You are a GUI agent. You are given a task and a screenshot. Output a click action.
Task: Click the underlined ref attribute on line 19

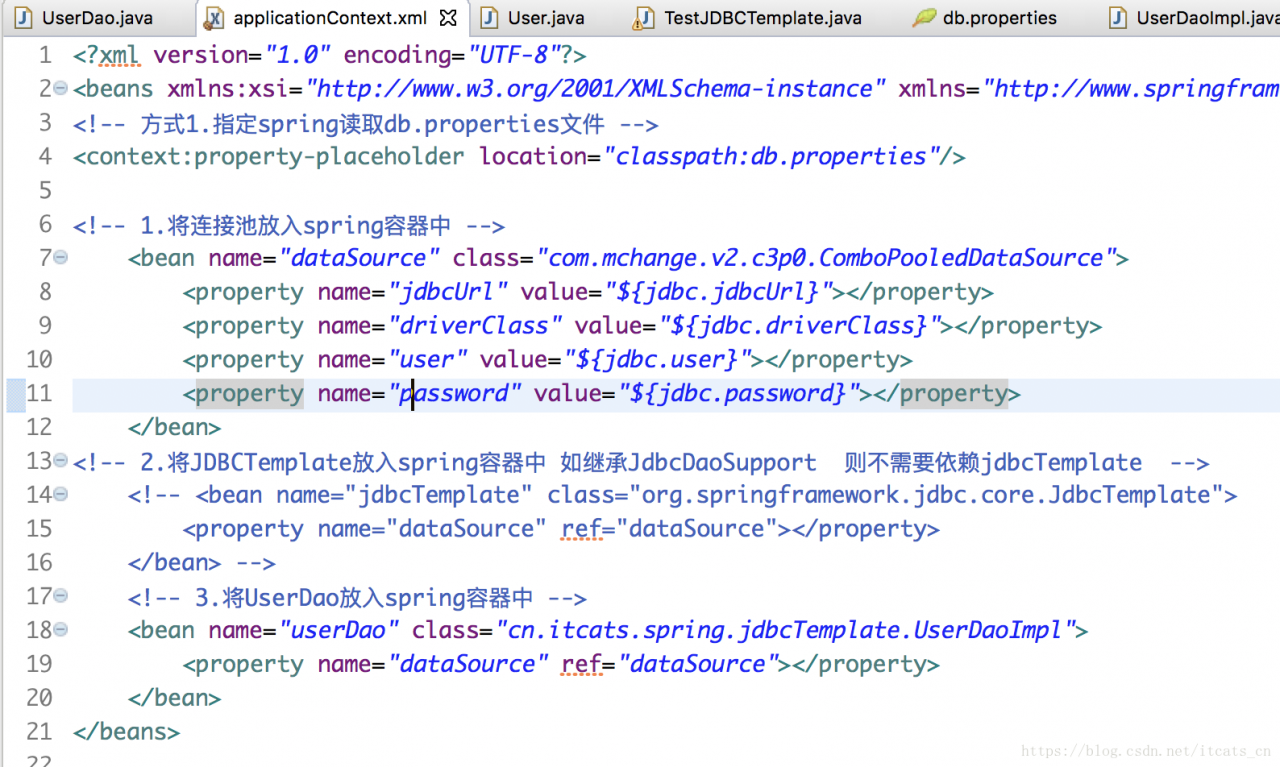coord(581,664)
